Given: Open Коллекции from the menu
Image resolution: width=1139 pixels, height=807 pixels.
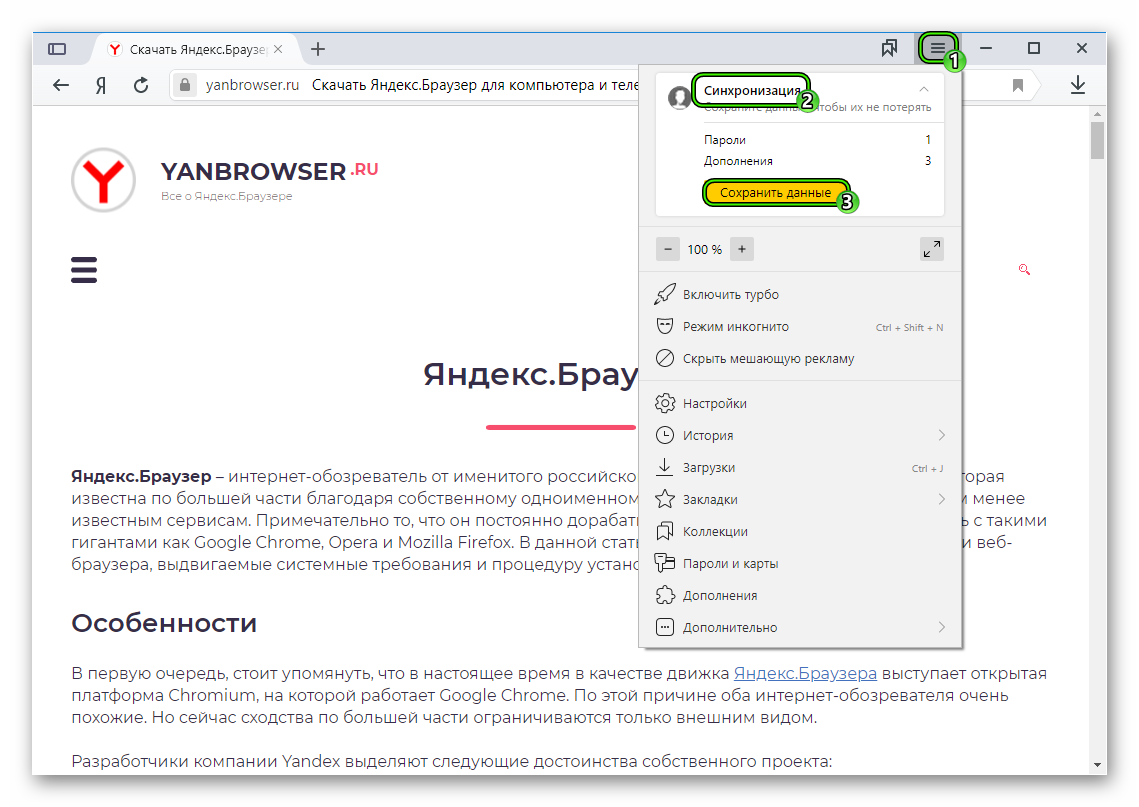Looking at the screenshot, I should click(800, 531).
